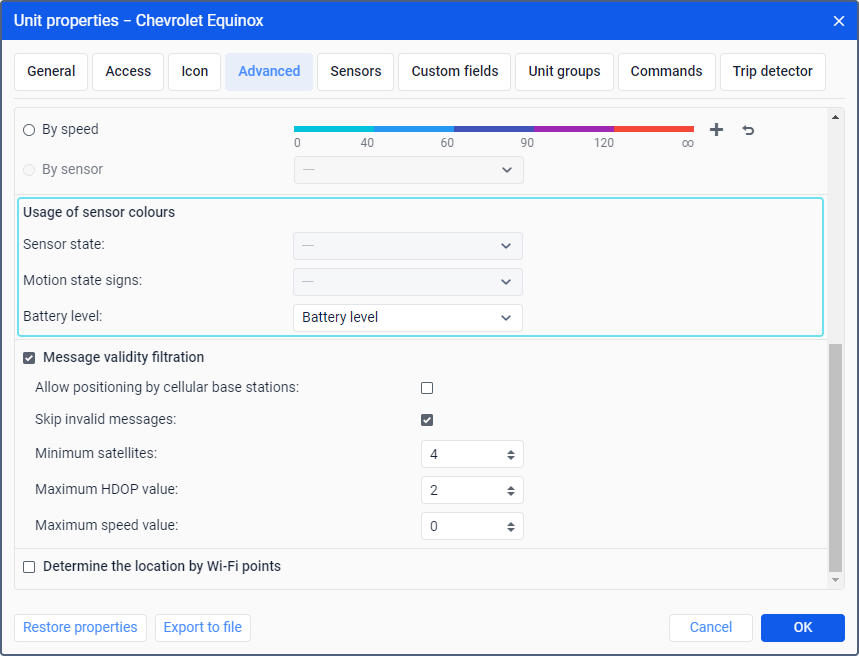Uncheck Message validity filtration

pos(29,358)
